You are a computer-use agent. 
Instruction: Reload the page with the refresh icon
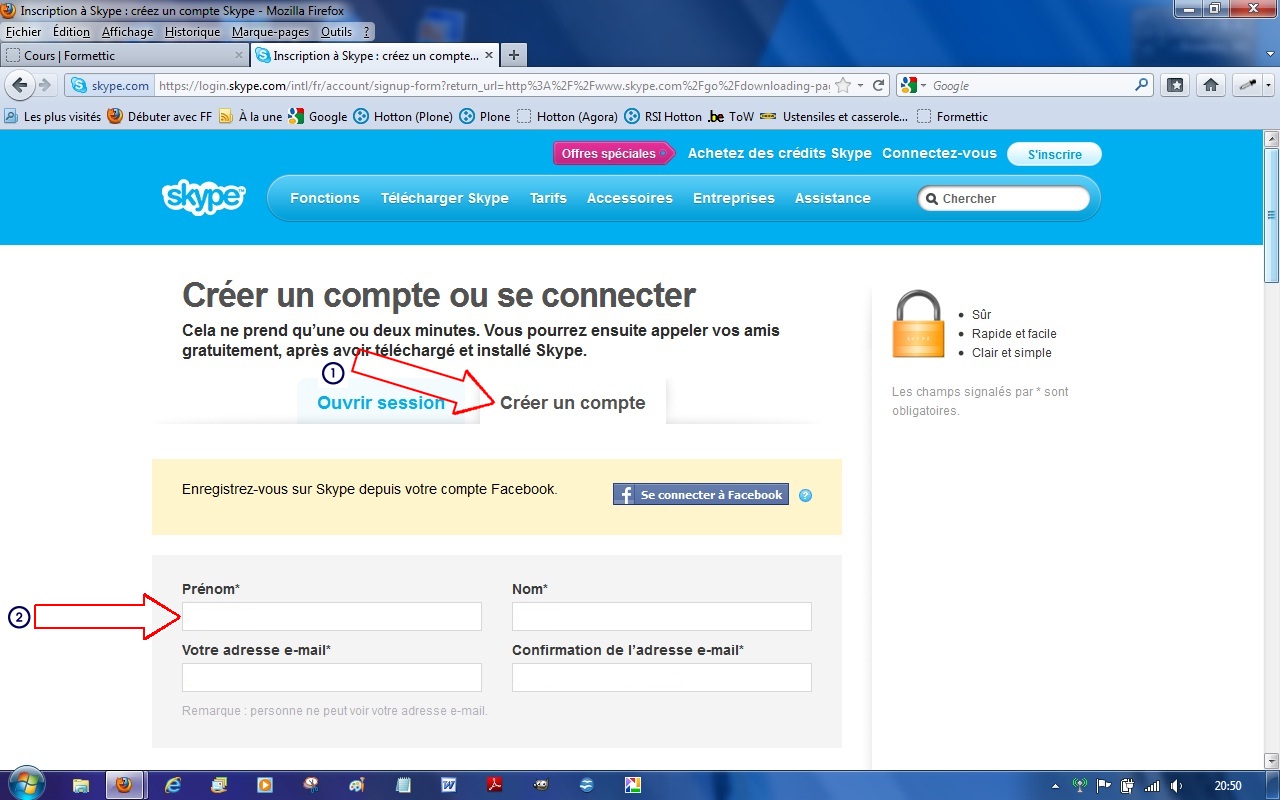(x=879, y=86)
